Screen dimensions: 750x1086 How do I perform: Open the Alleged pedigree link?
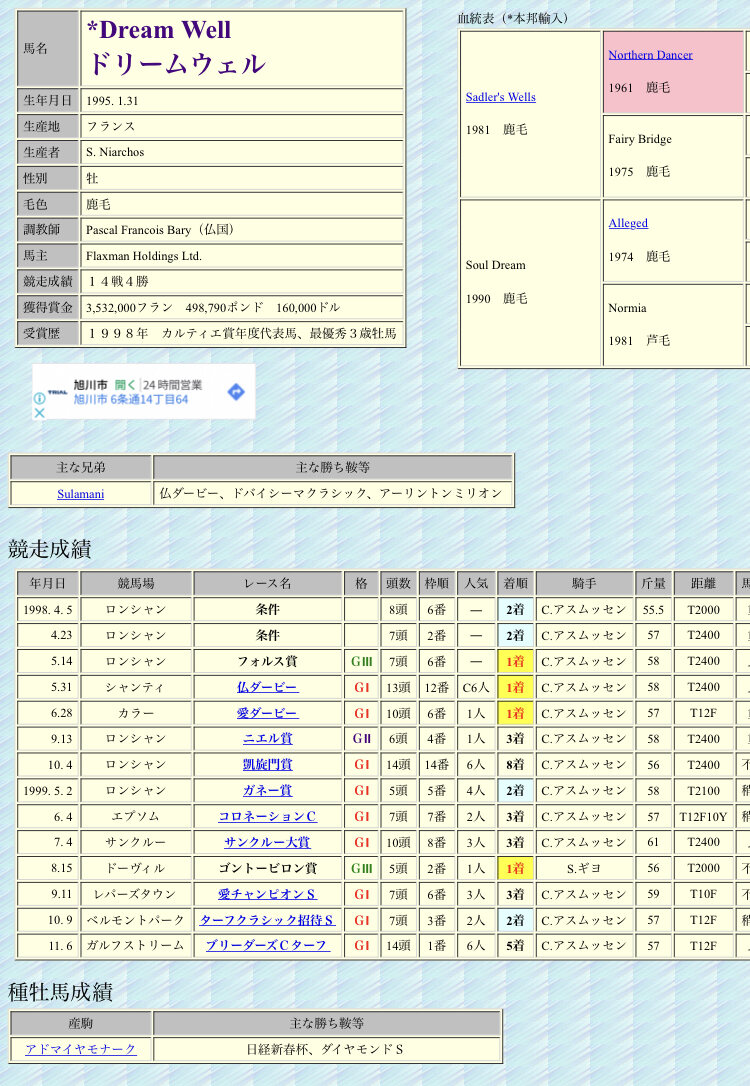point(628,223)
